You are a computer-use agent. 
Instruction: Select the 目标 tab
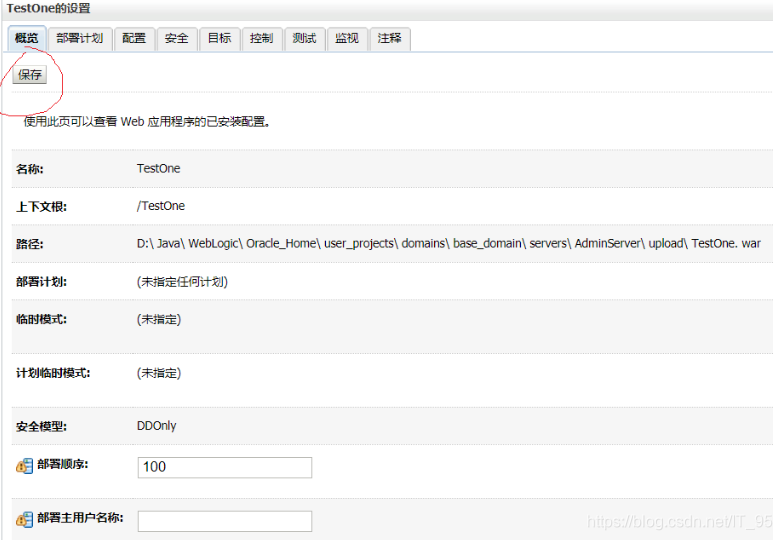click(x=219, y=38)
